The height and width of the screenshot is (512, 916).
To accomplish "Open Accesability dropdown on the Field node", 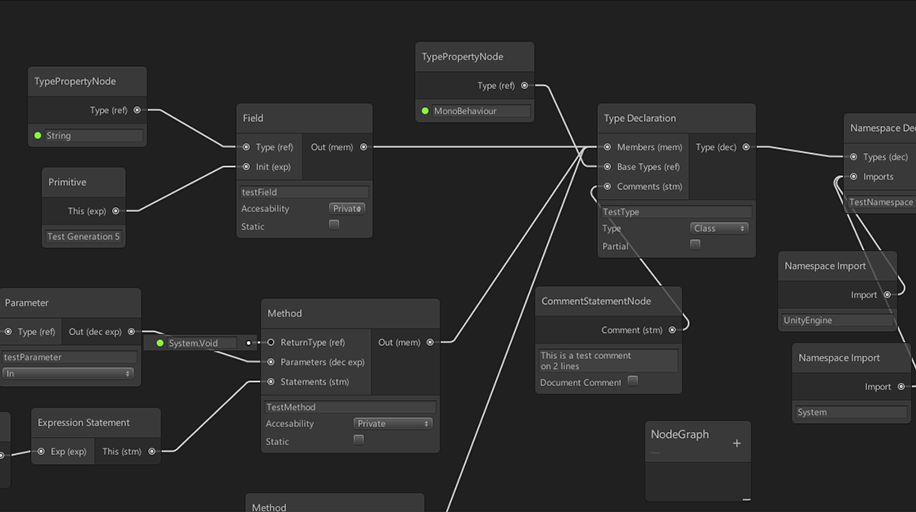I will [347, 208].
